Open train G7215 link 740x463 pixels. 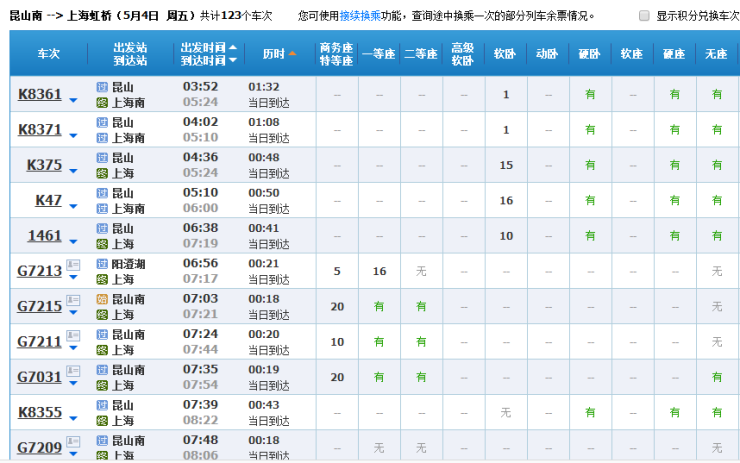point(40,306)
